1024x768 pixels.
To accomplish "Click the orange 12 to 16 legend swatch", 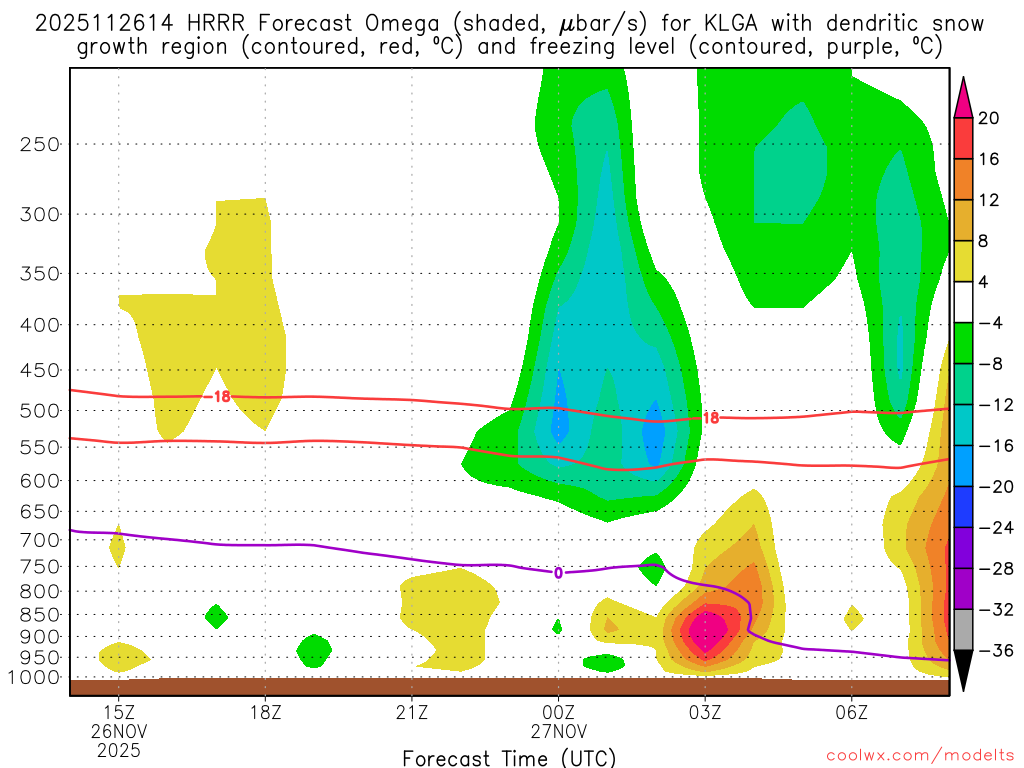I will 963,179.
